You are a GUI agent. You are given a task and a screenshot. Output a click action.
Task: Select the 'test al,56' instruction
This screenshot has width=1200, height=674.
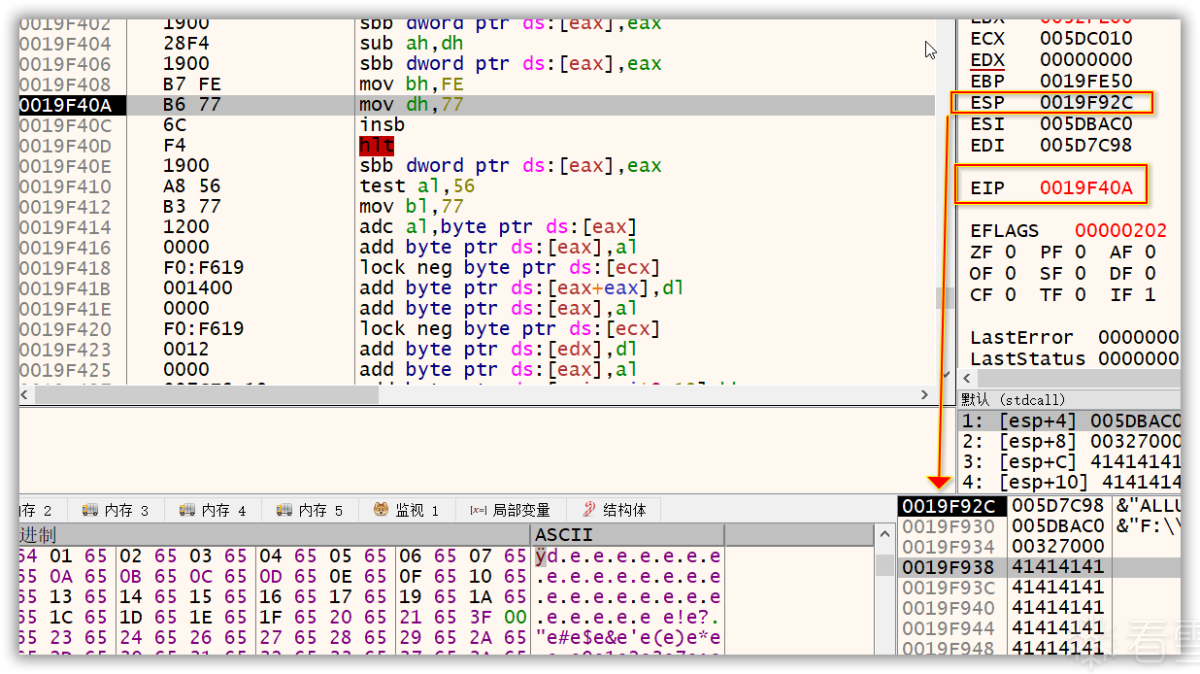(x=418, y=186)
